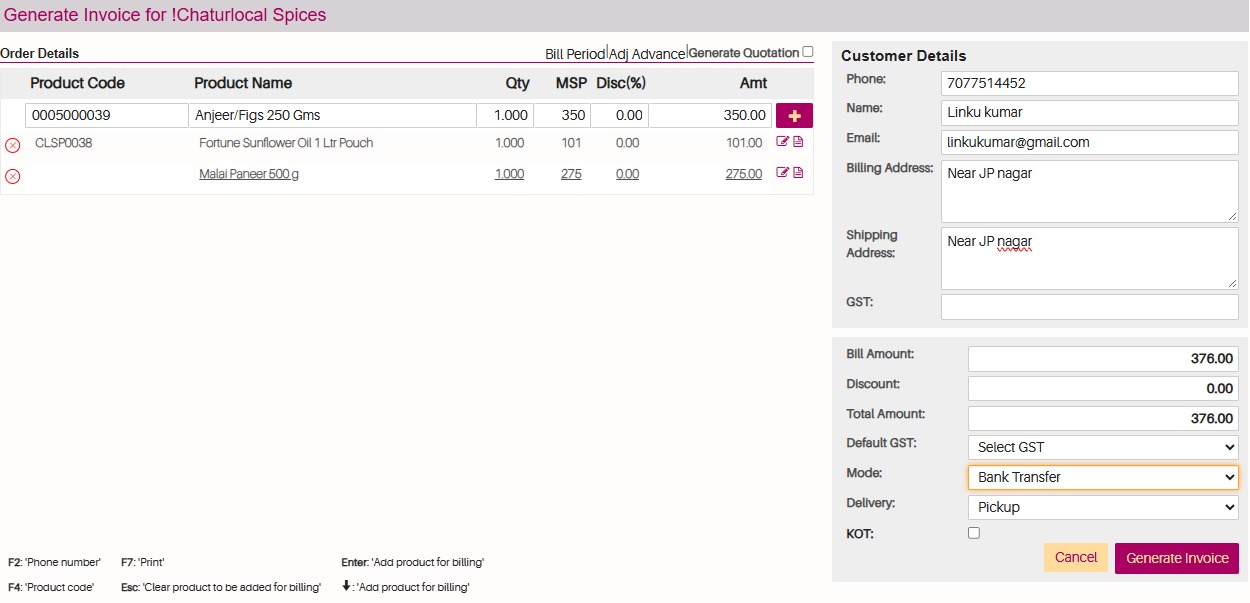The width and height of the screenshot is (1250, 603).
Task: Click the Malai Paneer 500 g product link
Action: [x=249, y=174]
